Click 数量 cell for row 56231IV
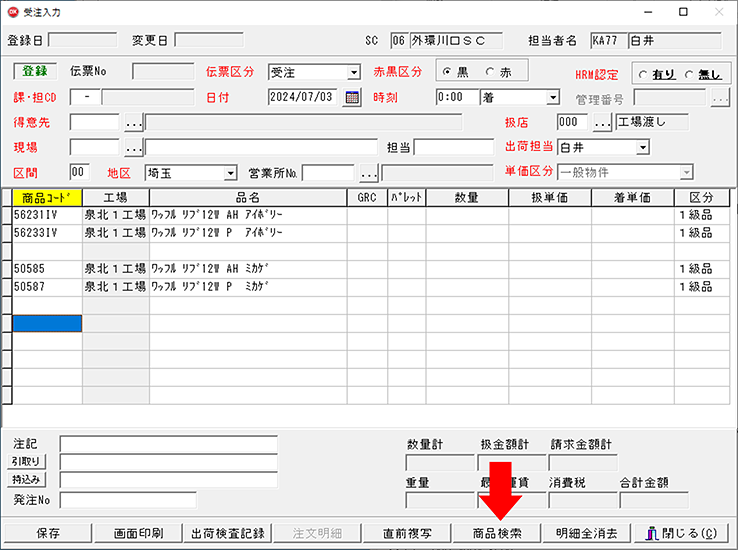The height and width of the screenshot is (550, 738). pos(467,215)
